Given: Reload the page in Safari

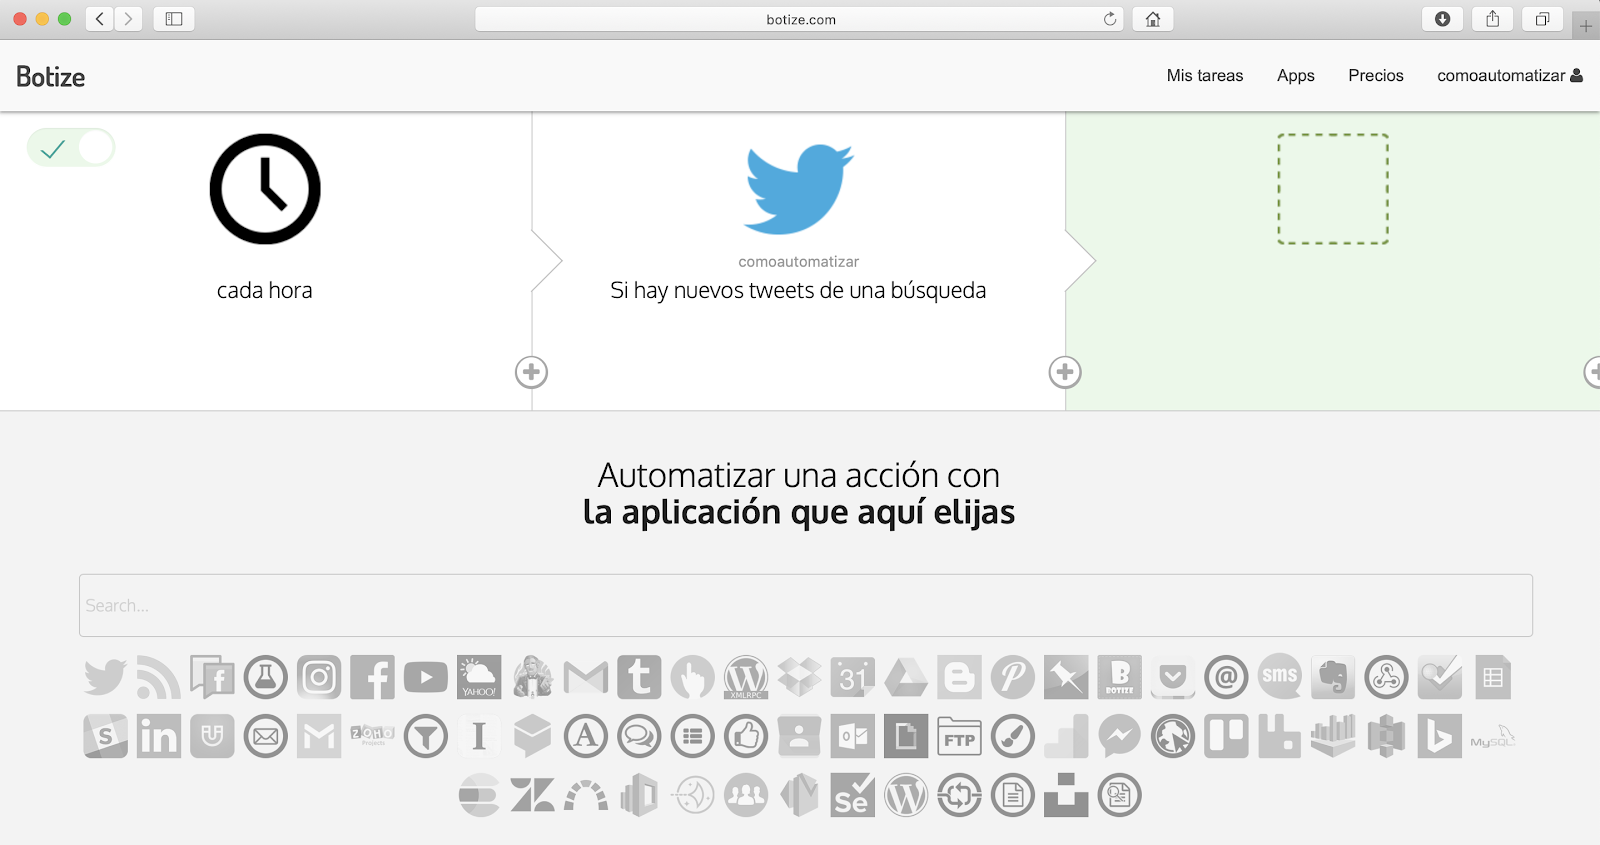Looking at the screenshot, I should (x=1110, y=19).
